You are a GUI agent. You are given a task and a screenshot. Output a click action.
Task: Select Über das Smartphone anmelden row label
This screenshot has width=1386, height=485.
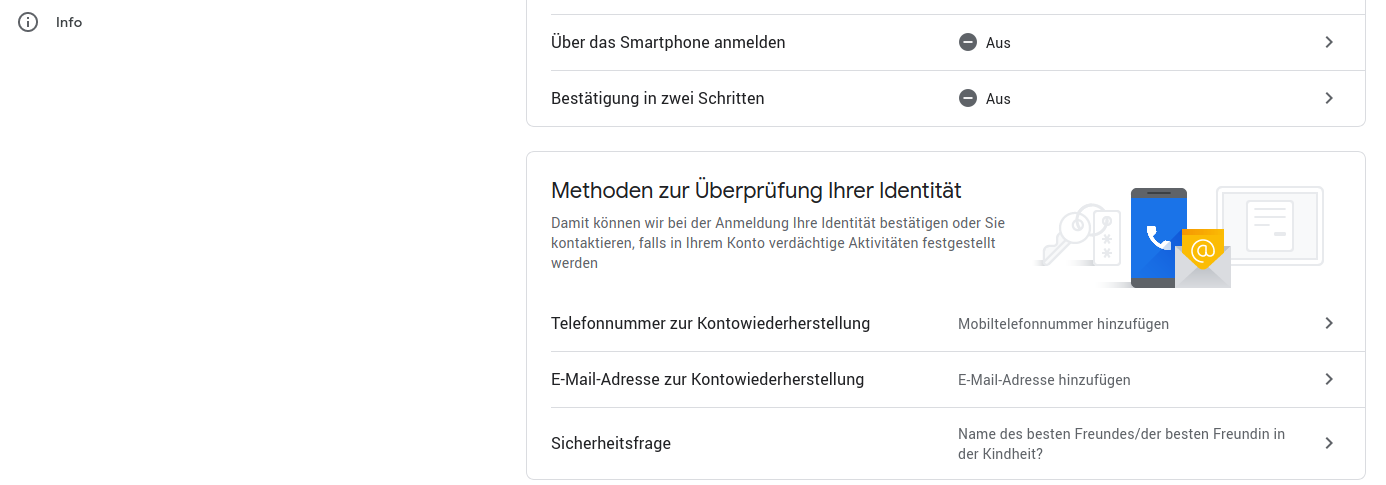[x=668, y=43]
